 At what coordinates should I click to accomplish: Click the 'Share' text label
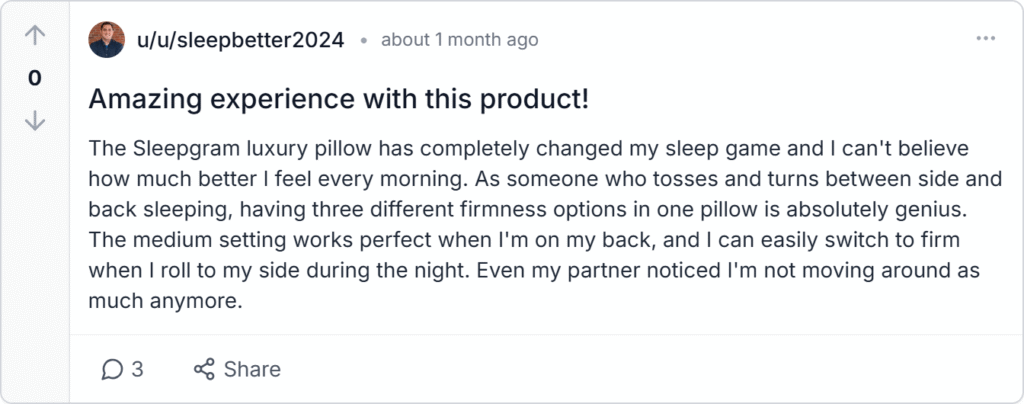point(252,369)
